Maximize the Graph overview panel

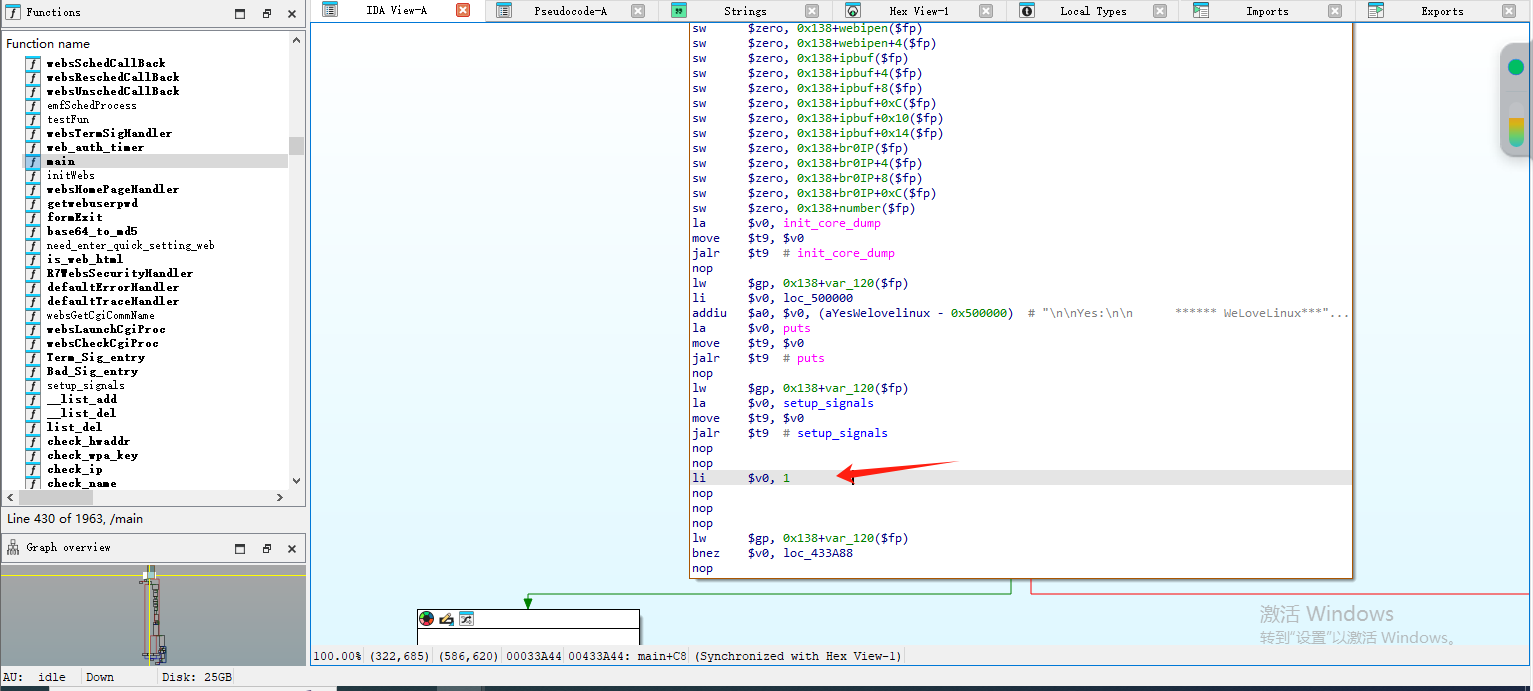click(x=240, y=548)
